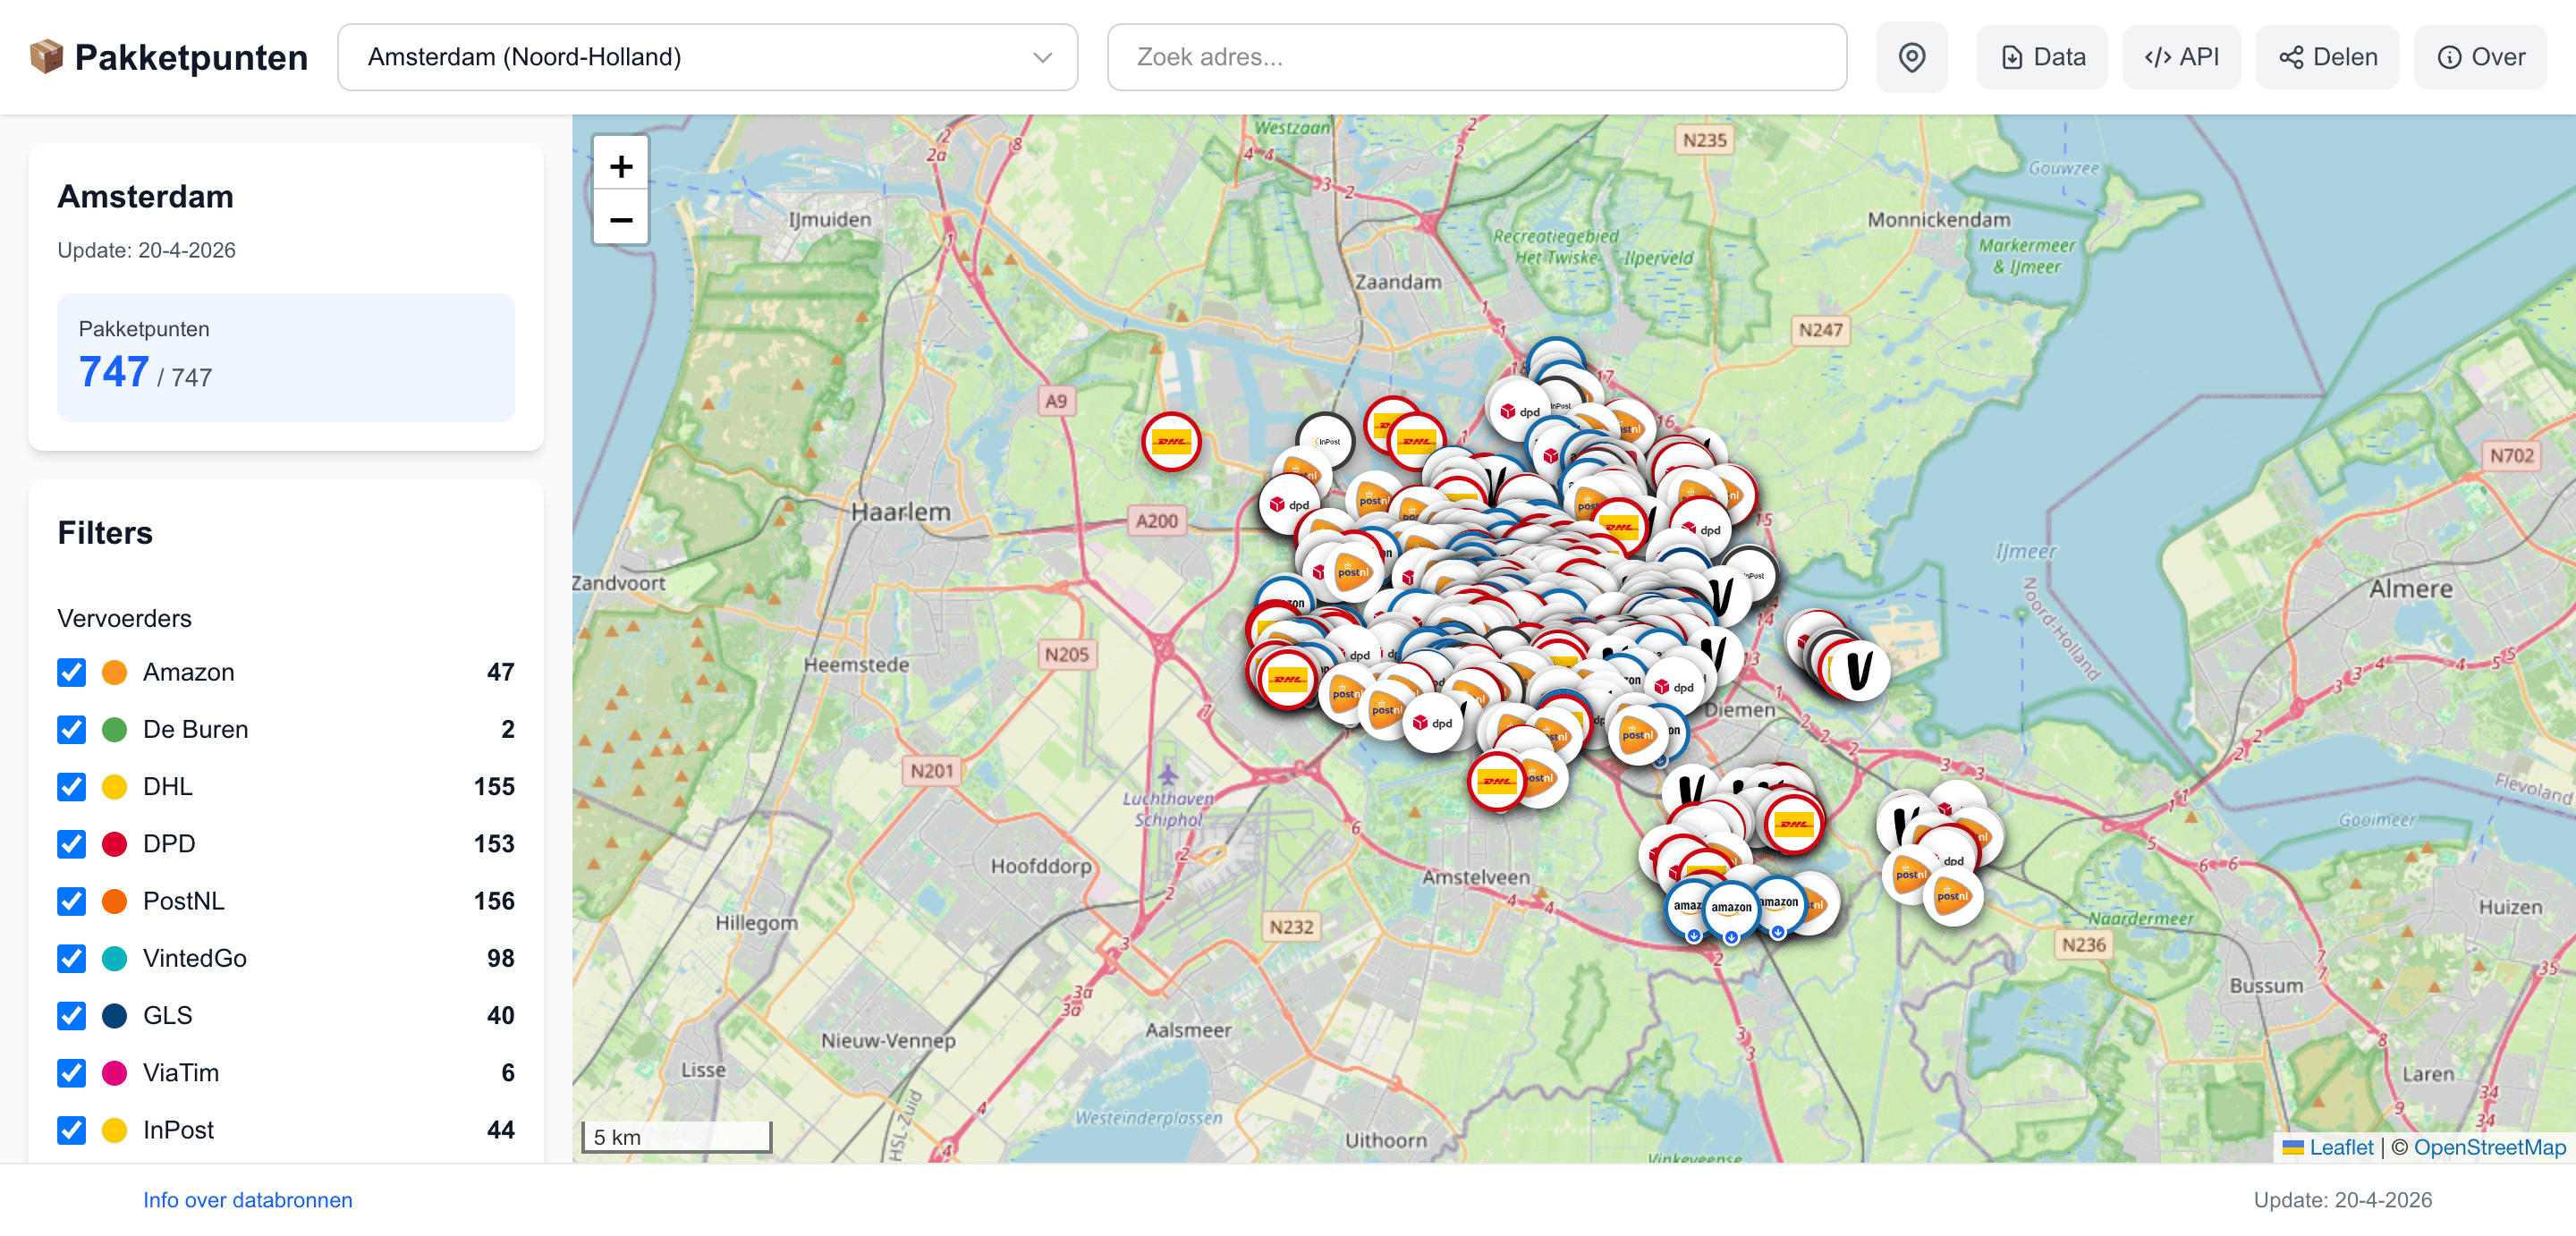Disable the PostNL carrier filter
The width and height of the screenshot is (2576, 1236).
pos(71,901)
